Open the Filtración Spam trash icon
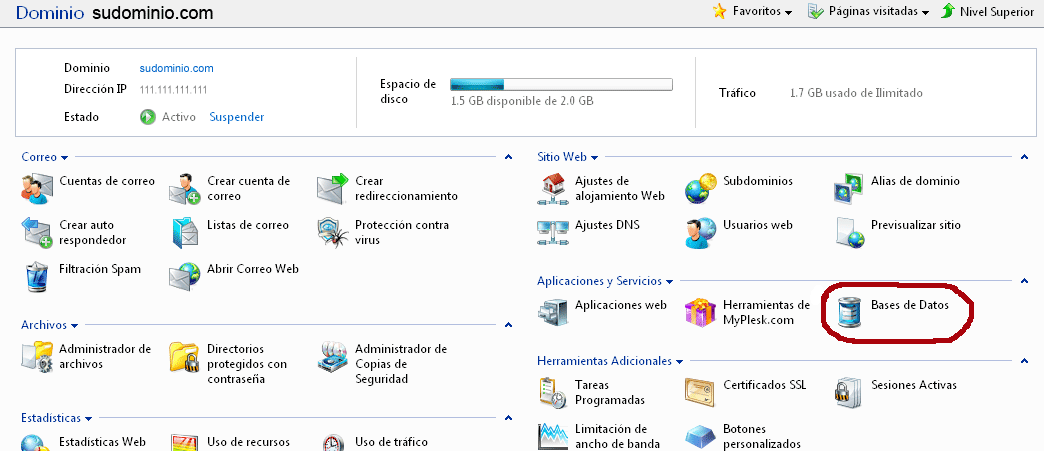Screen dimensions: 1044x451 37,275
